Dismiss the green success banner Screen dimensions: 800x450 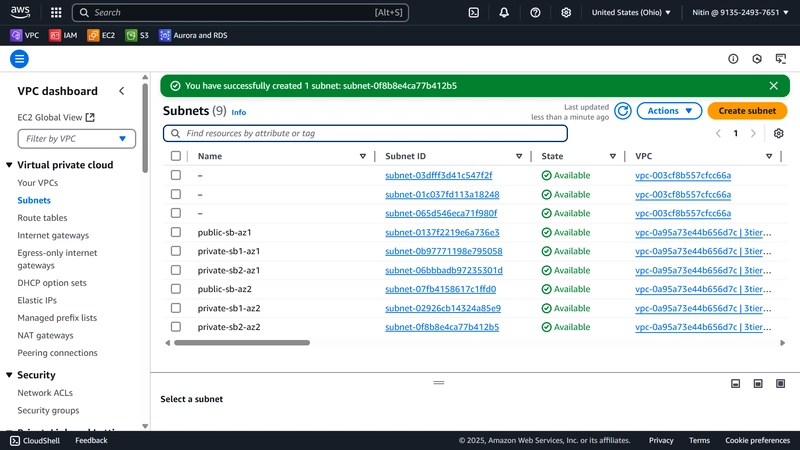pos(773,86)
